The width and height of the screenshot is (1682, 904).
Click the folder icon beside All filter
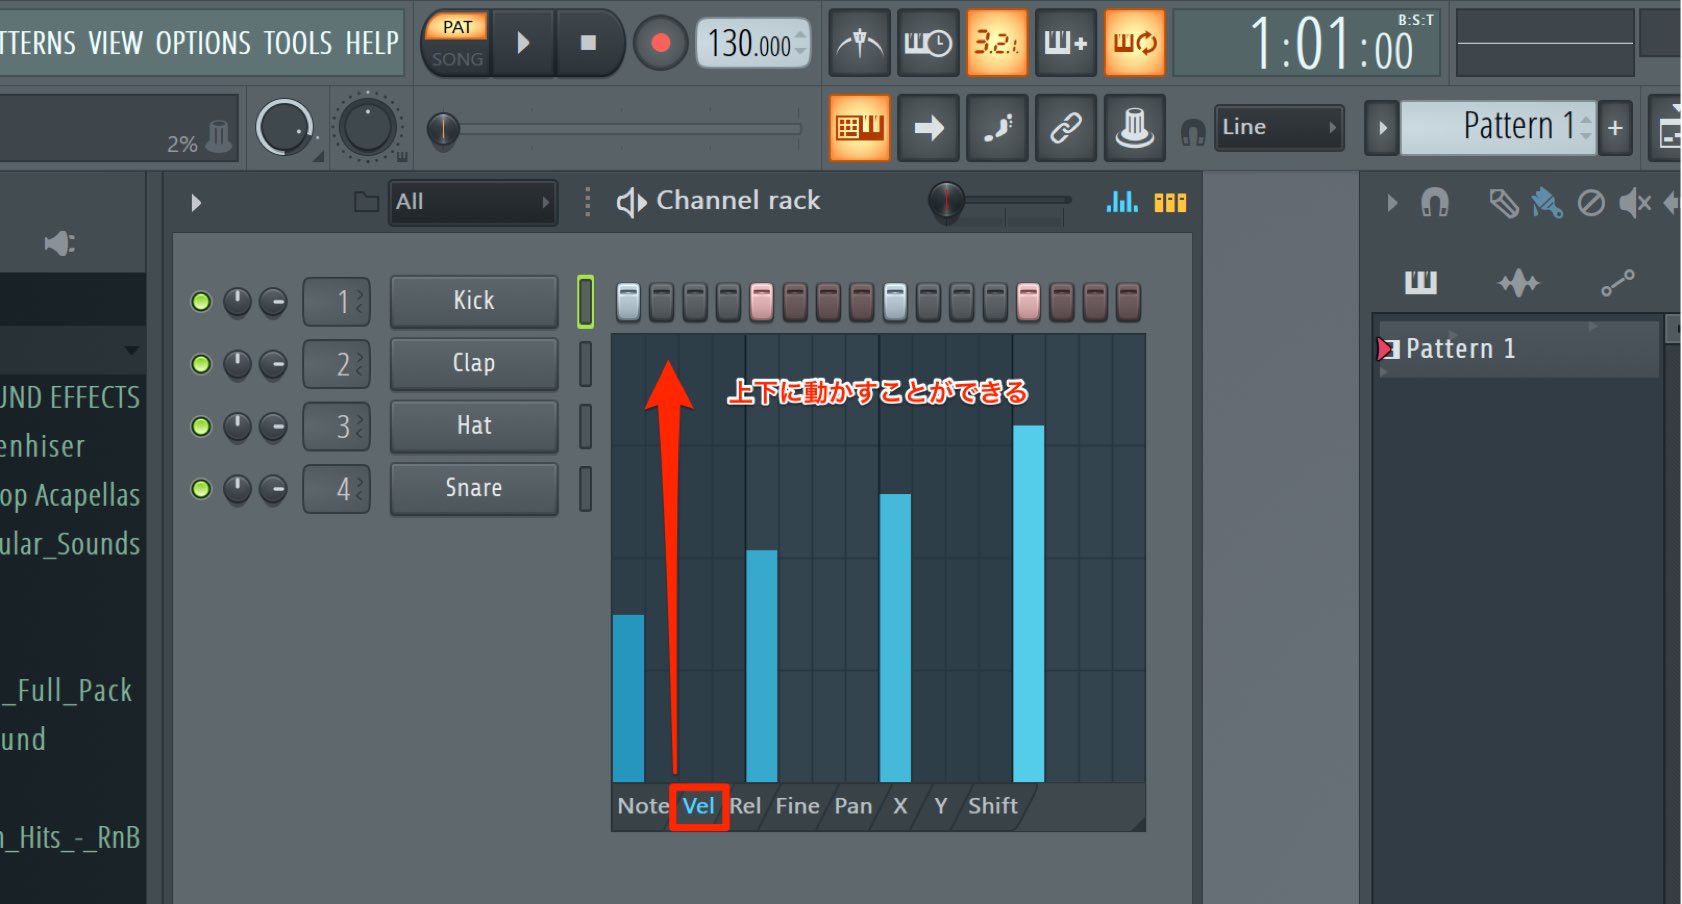[366, 202]
